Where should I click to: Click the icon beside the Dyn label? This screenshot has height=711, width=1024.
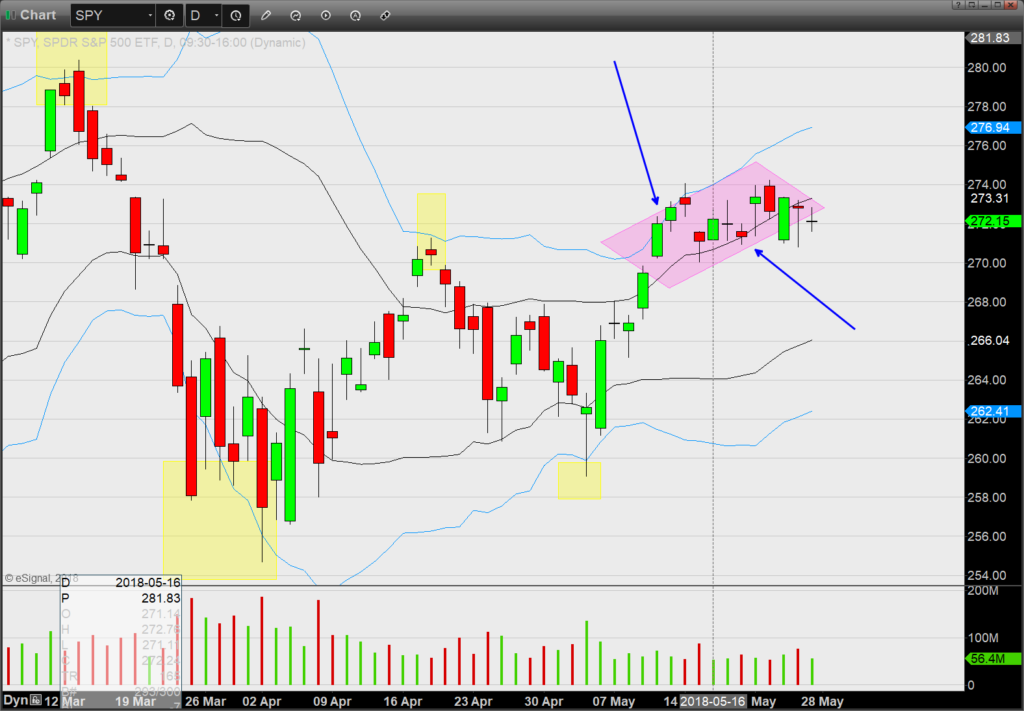[x=35, y=701]
